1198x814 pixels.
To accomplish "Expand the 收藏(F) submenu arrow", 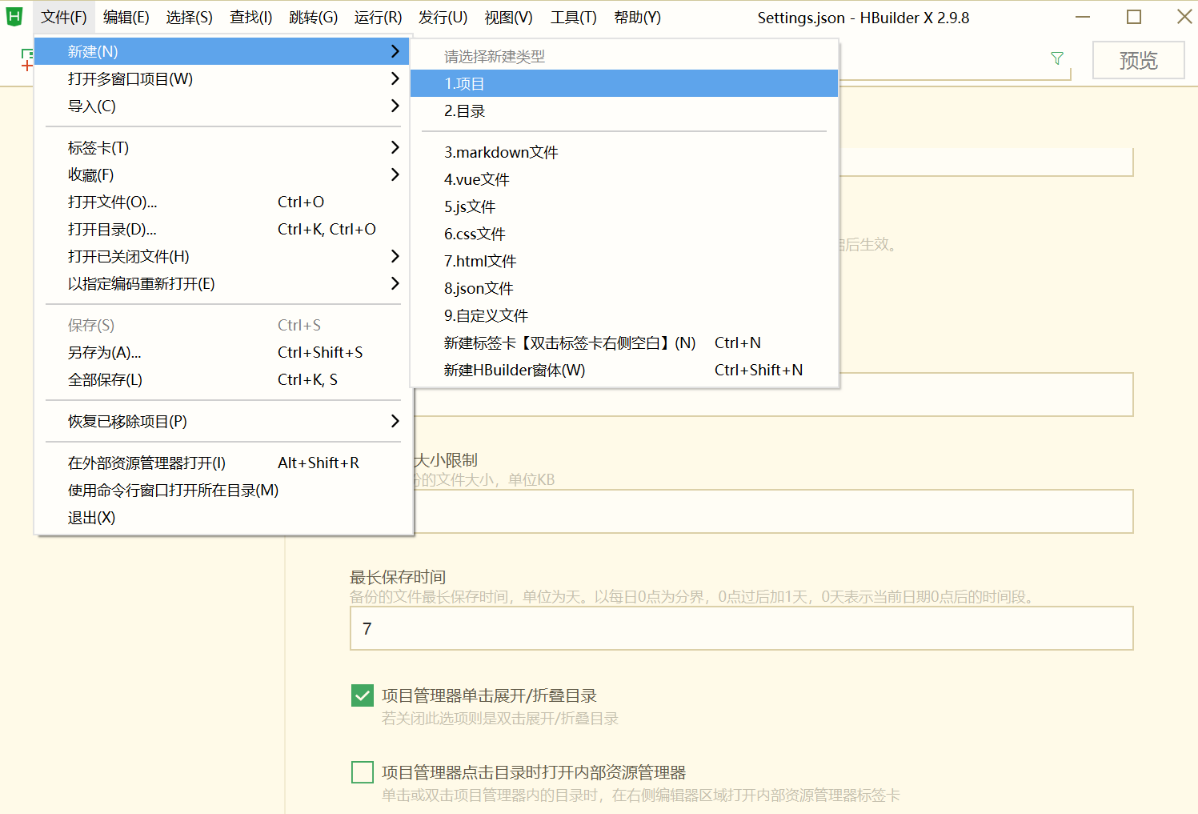I will [x=394, y=174].
